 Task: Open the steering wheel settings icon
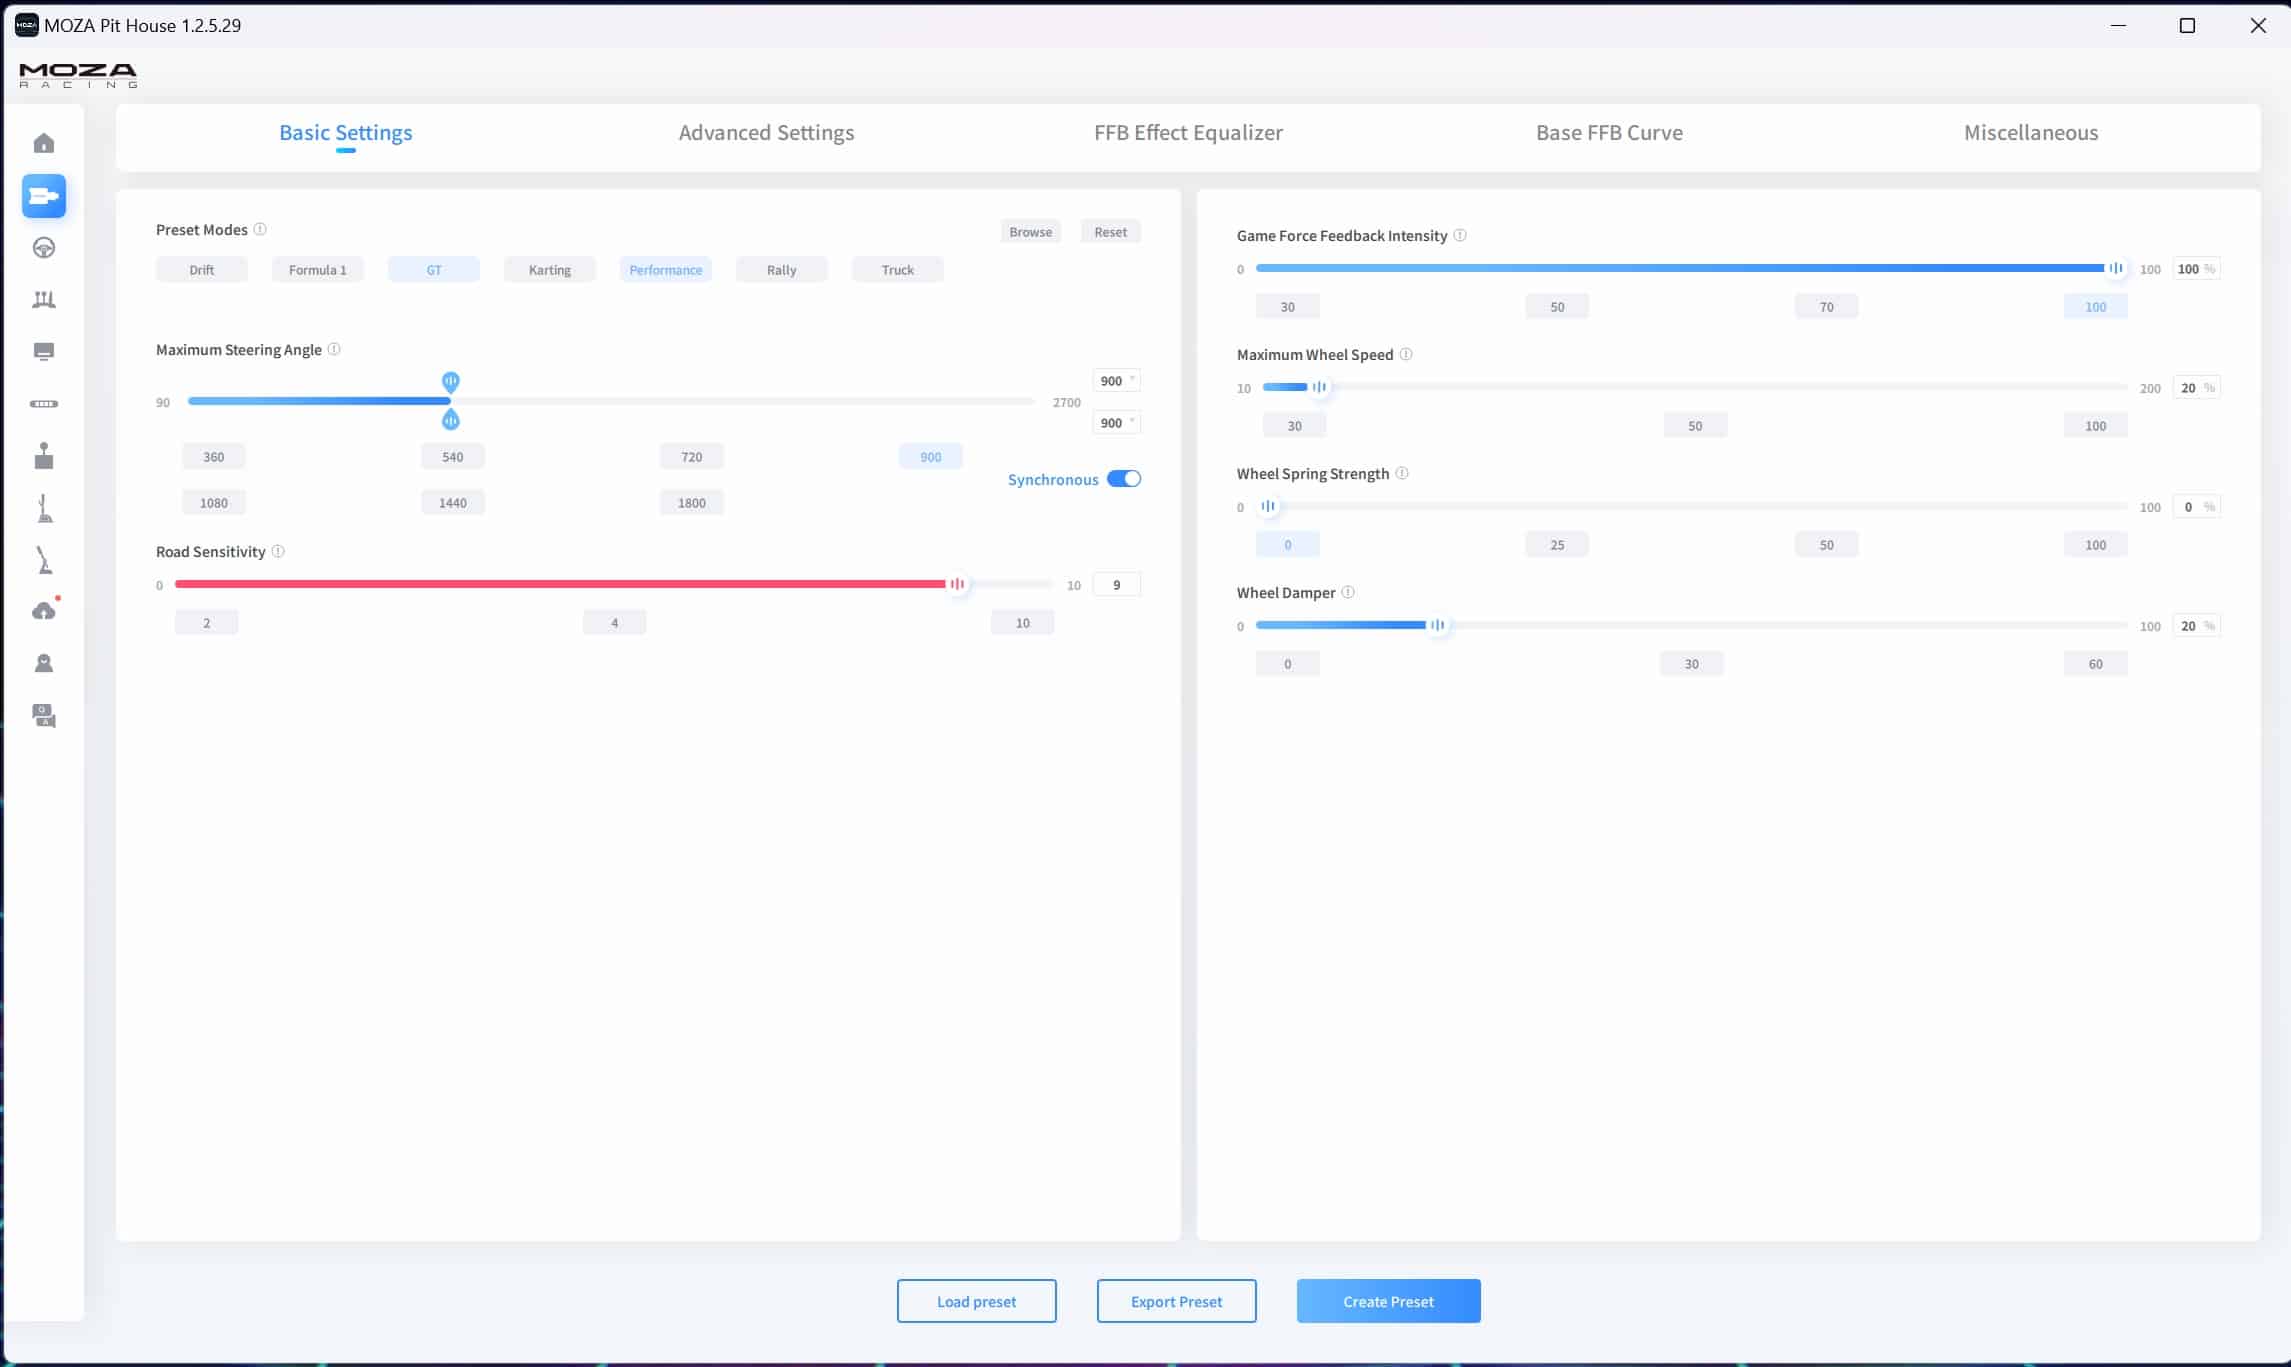pyautogui.click(x=44, y=248)
